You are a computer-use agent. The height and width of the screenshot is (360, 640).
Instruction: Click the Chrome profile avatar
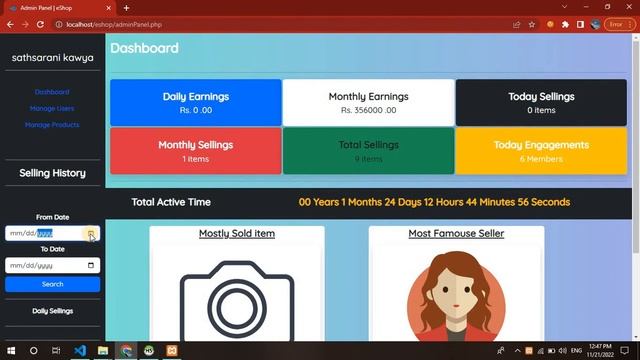596,24
